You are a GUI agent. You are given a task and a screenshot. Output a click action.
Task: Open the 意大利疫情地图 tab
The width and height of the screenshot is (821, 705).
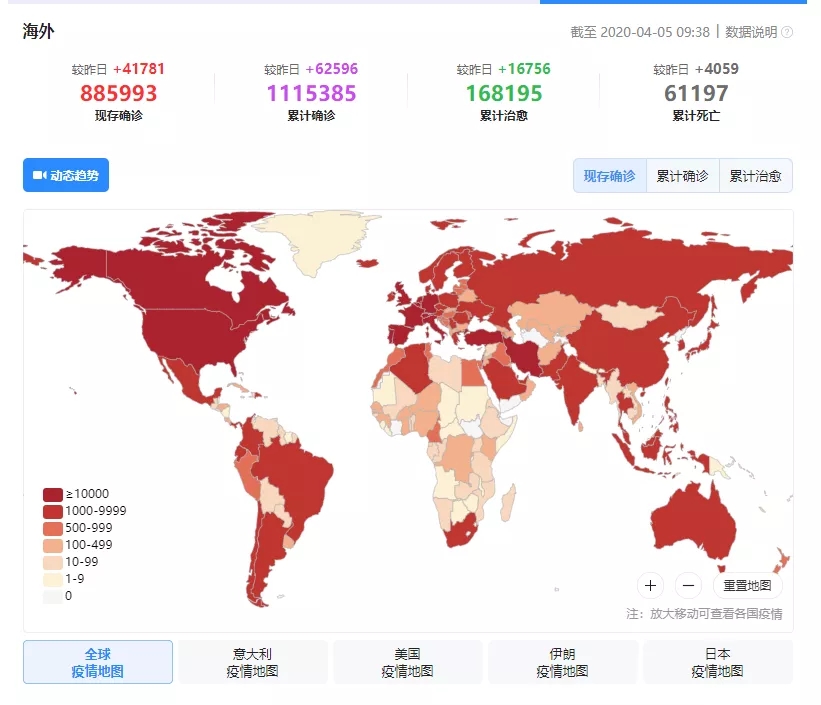click(x=252, y=662)
